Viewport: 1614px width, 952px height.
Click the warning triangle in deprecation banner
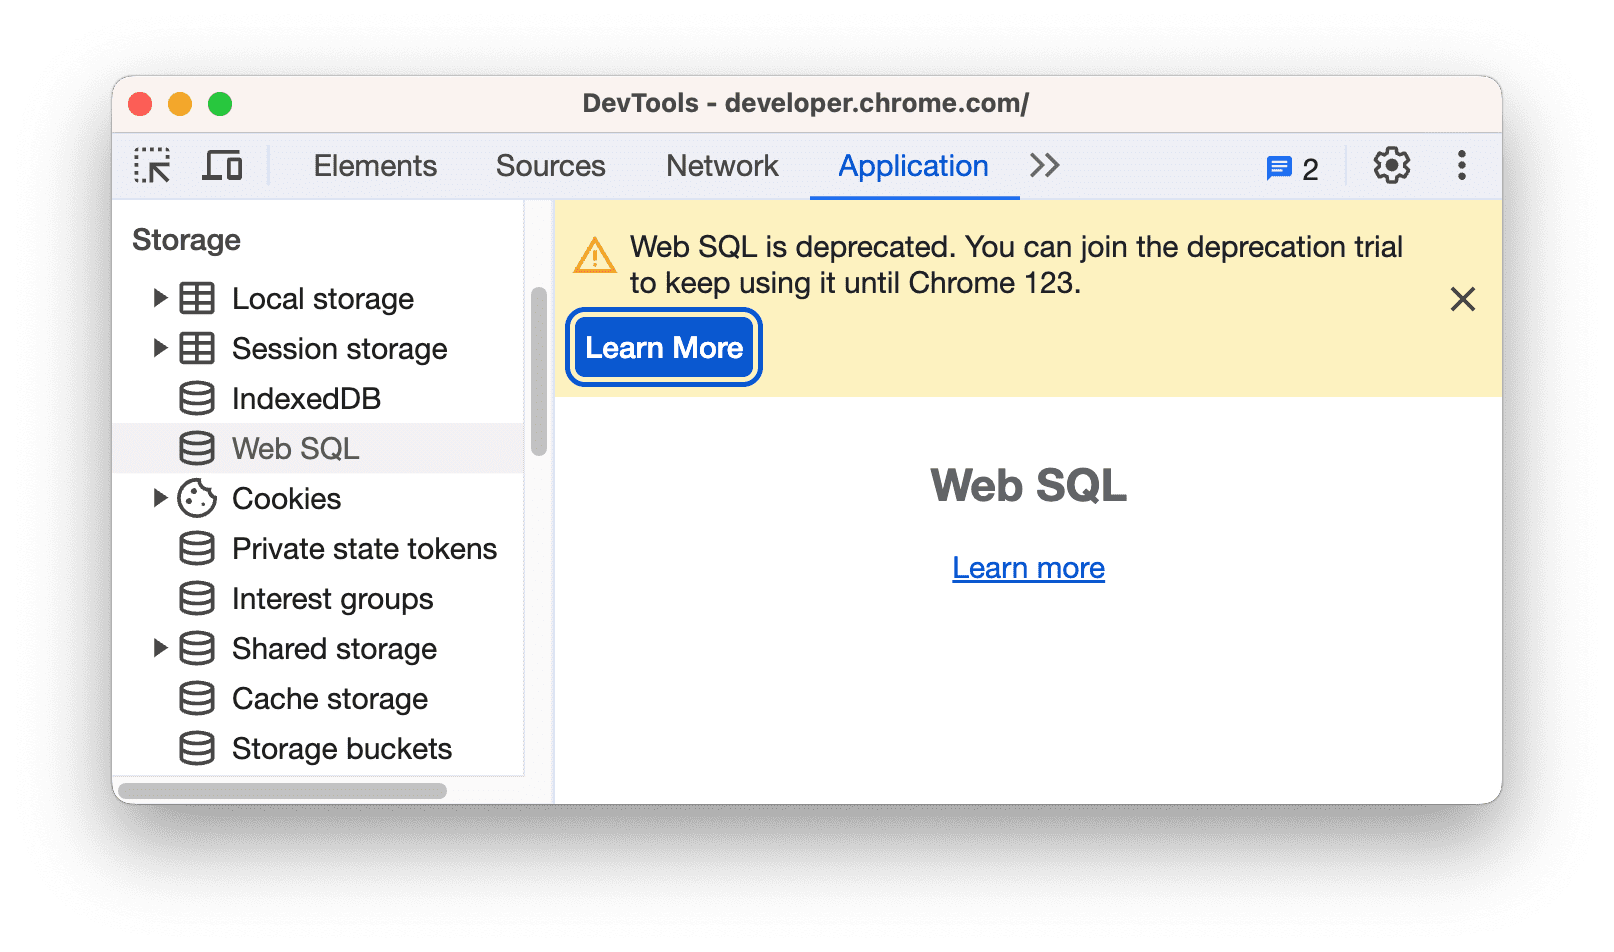coord(594,256)
